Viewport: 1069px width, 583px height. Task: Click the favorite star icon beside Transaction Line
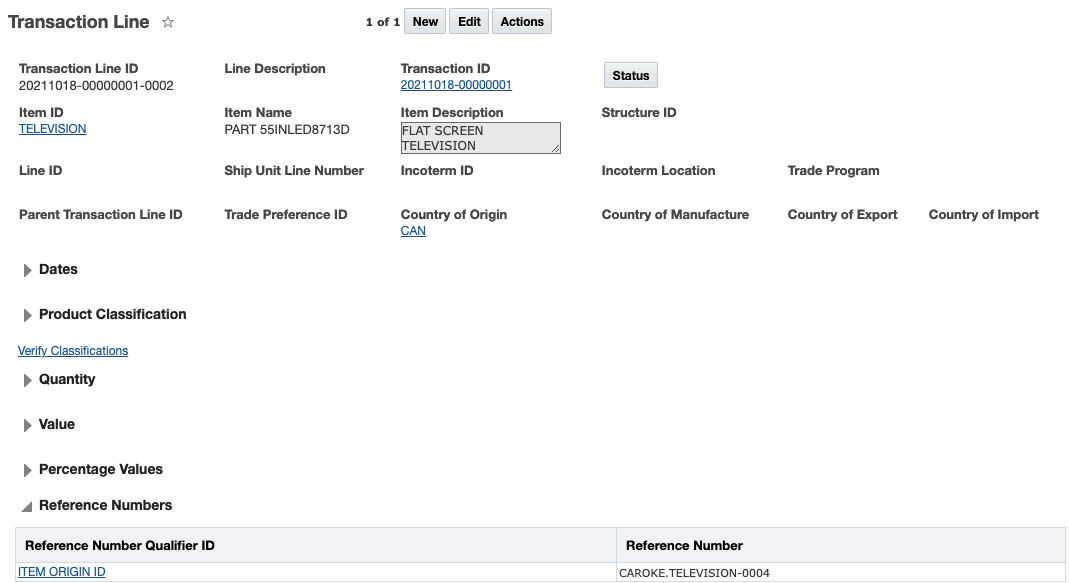click(168, 22)
